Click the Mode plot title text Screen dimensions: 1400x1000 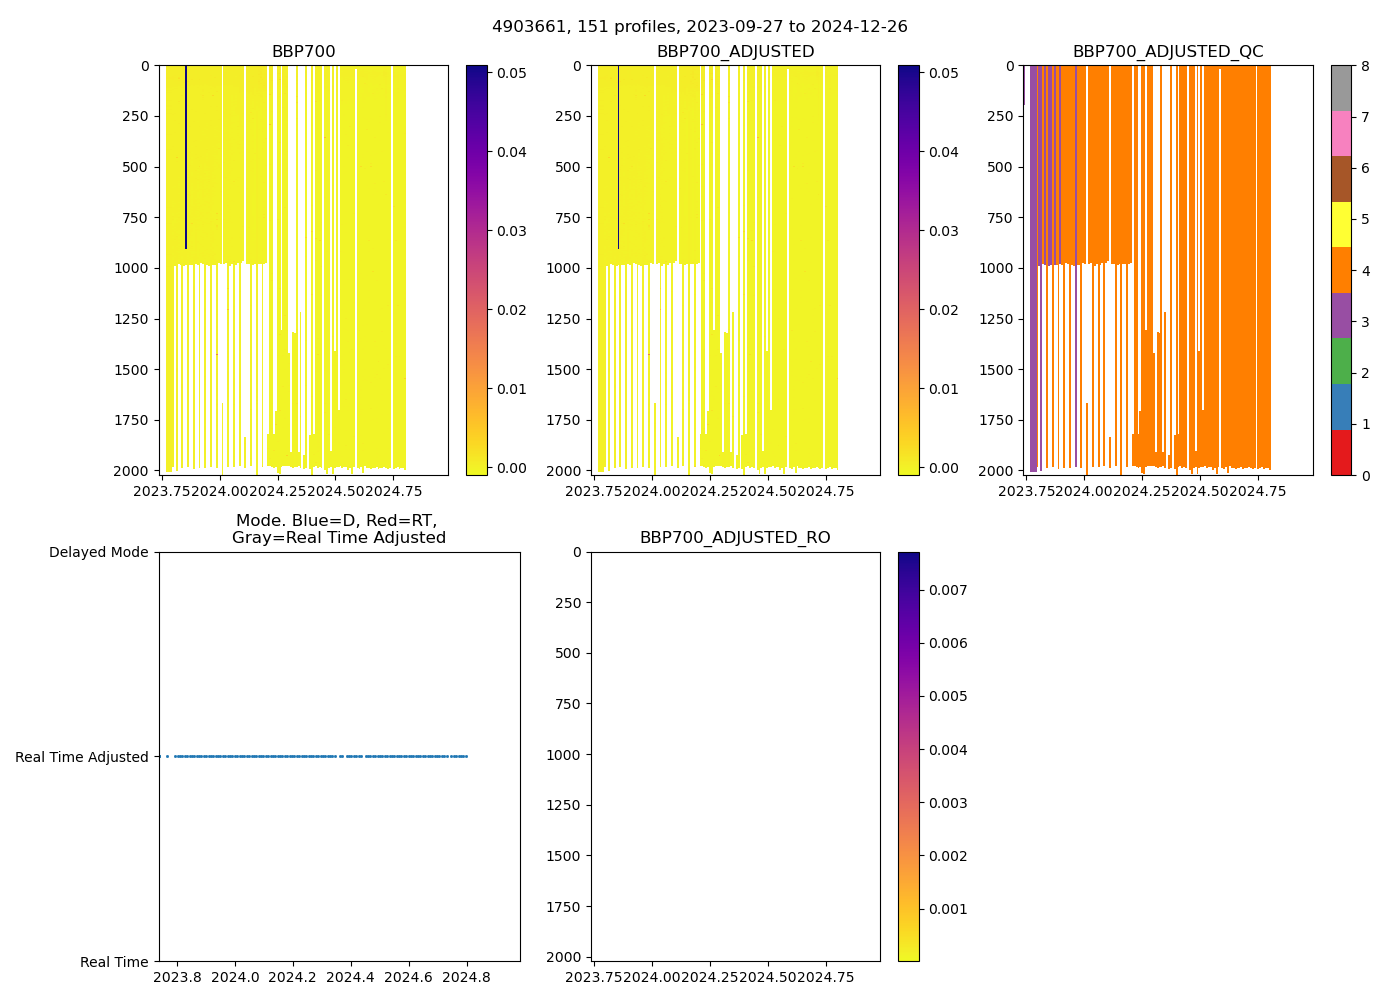tap(338, 529)
